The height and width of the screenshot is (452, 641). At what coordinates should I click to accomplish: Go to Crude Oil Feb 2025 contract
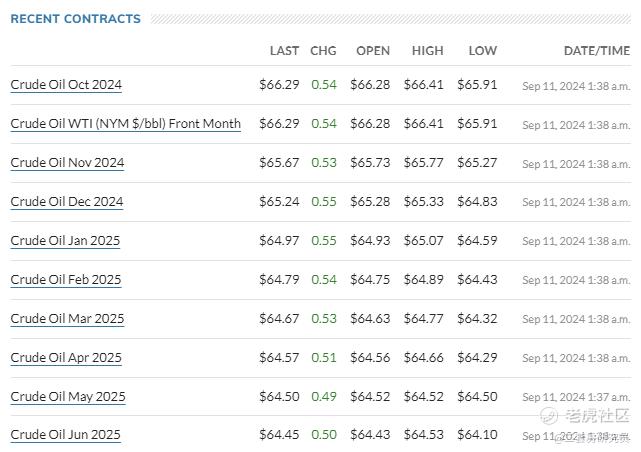tap(66, 280)
